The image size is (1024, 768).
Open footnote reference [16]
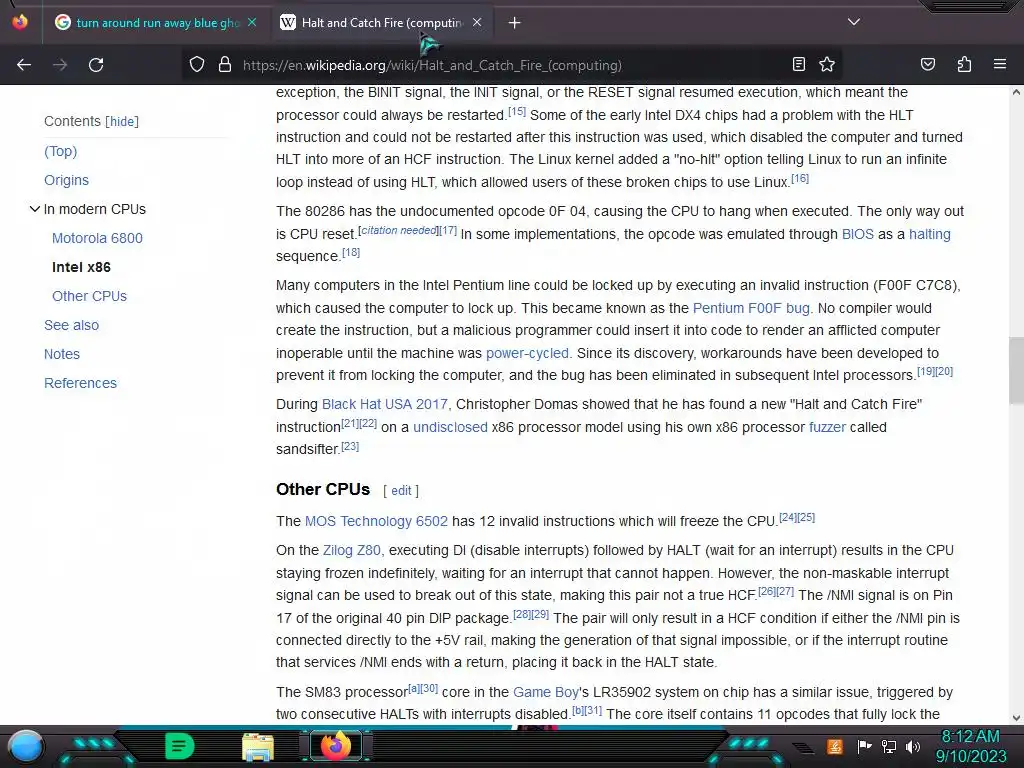(800, 178)
